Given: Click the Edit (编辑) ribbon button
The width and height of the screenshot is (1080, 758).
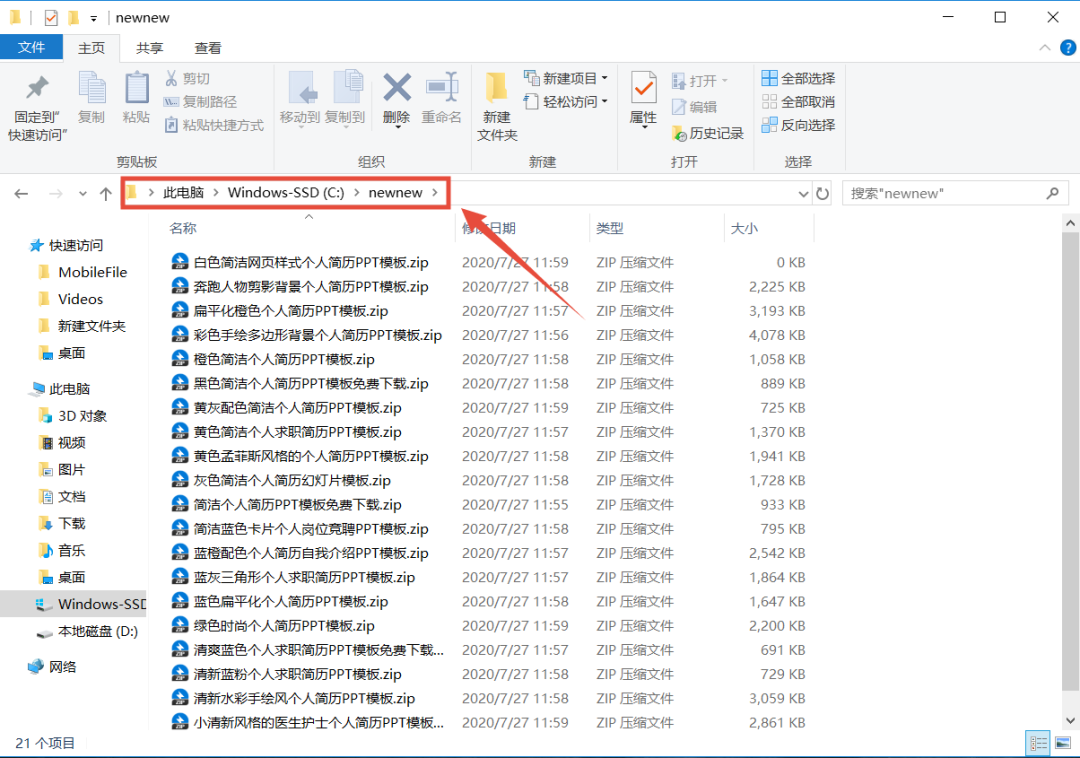Looking at the screenshot, I should (x=694, y=107).
